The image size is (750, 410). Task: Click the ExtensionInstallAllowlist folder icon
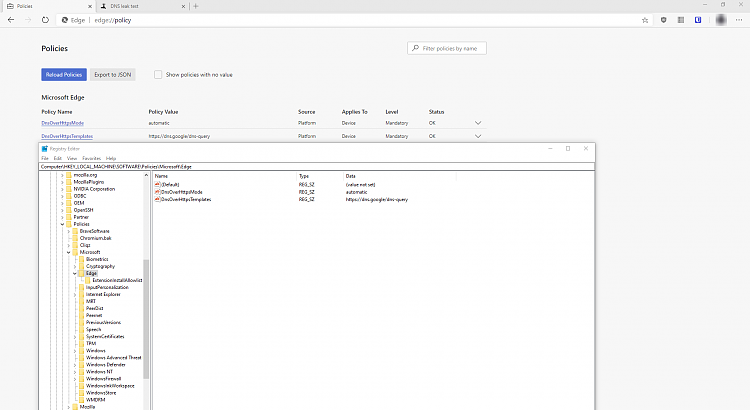click(88, 280)
